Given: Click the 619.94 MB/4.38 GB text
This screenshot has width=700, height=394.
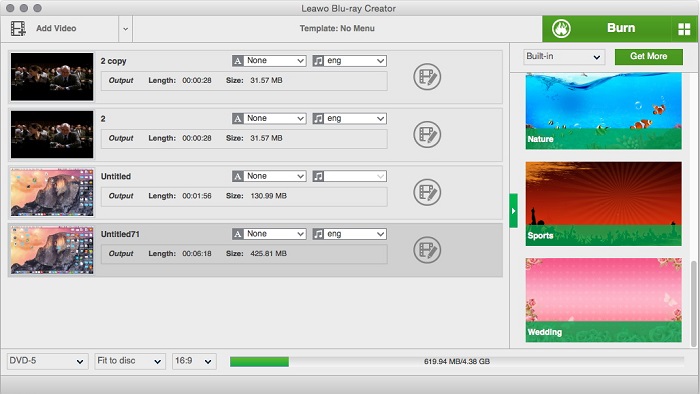Looking at the screenshot, I should click(457, 361).
